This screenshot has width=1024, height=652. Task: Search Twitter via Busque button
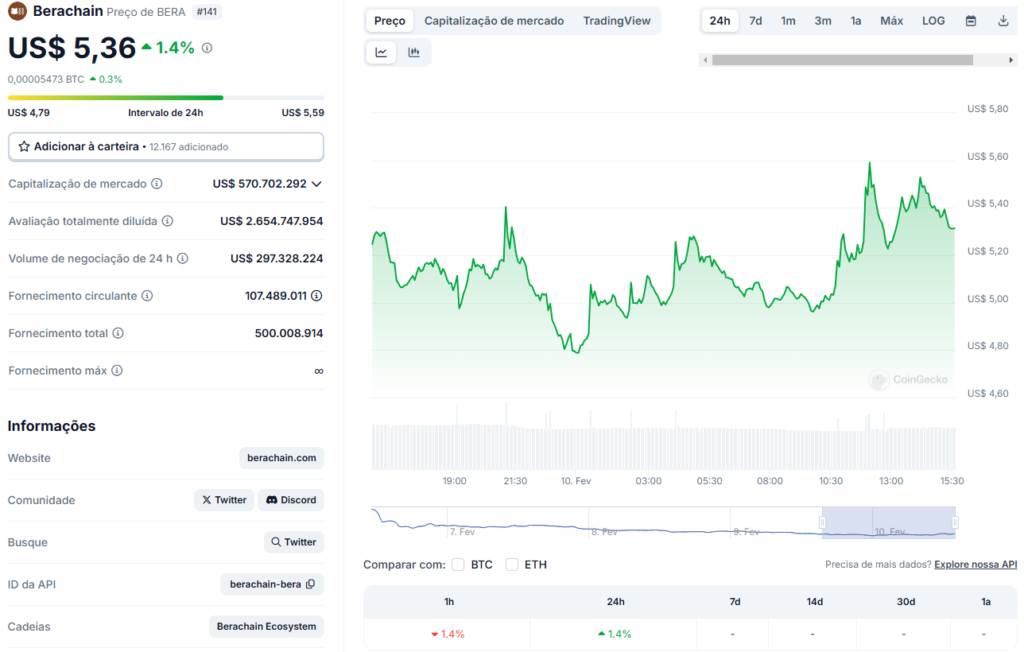tap(294, 542)
